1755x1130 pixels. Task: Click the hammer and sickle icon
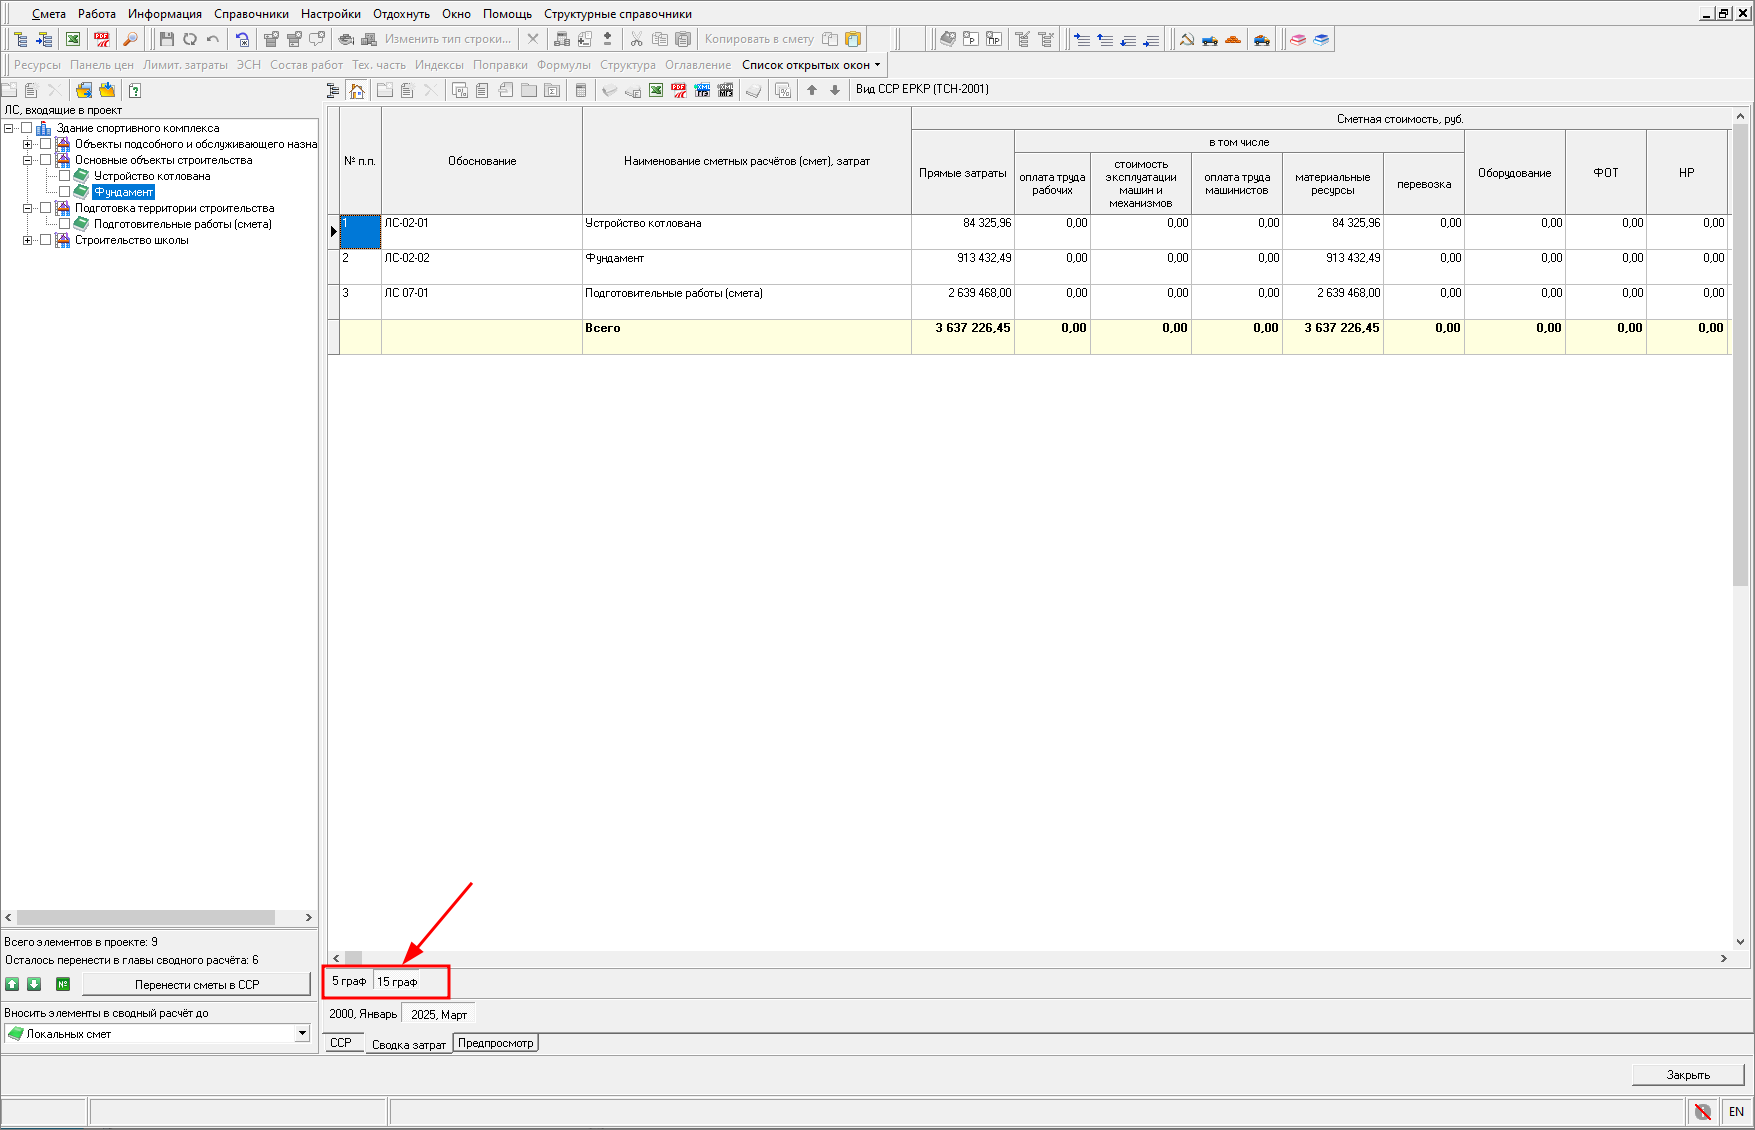click(1187, 40)
